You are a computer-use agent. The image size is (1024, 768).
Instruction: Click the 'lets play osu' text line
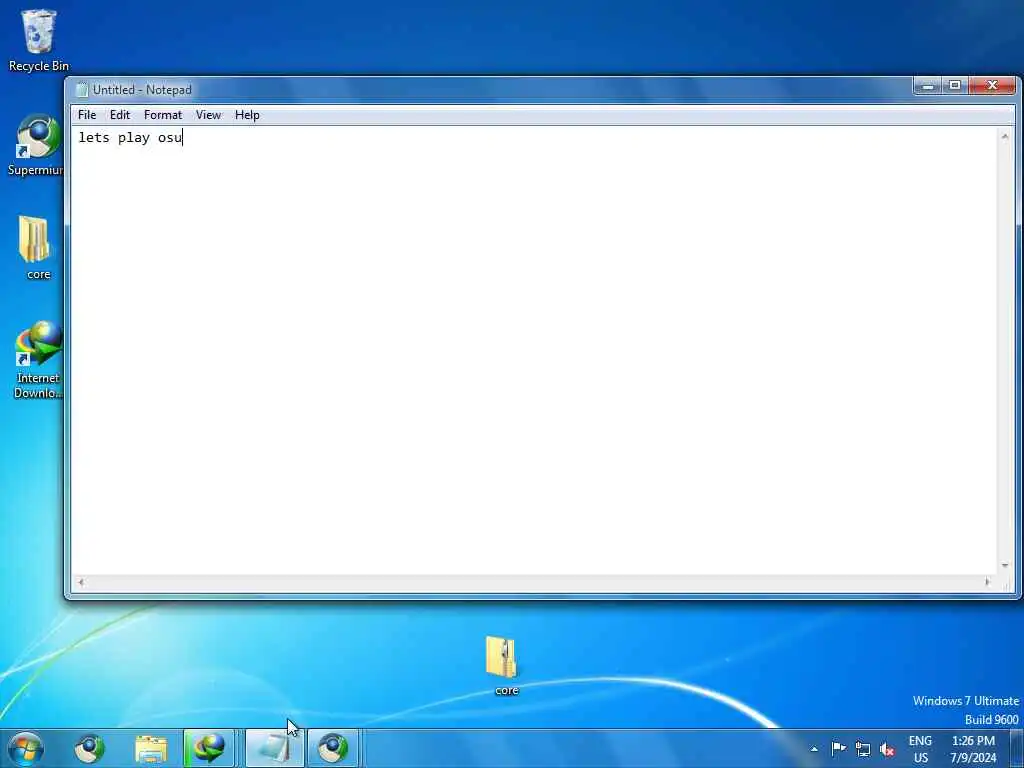130,138
